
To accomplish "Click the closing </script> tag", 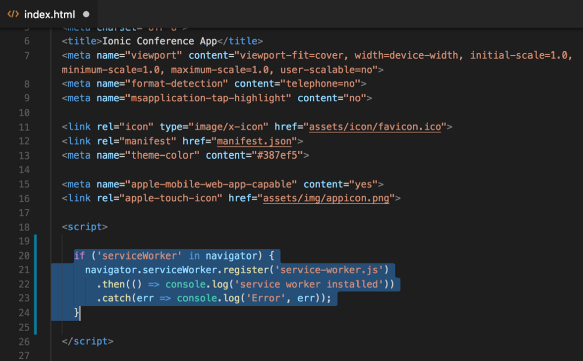I will click(88, 341).
